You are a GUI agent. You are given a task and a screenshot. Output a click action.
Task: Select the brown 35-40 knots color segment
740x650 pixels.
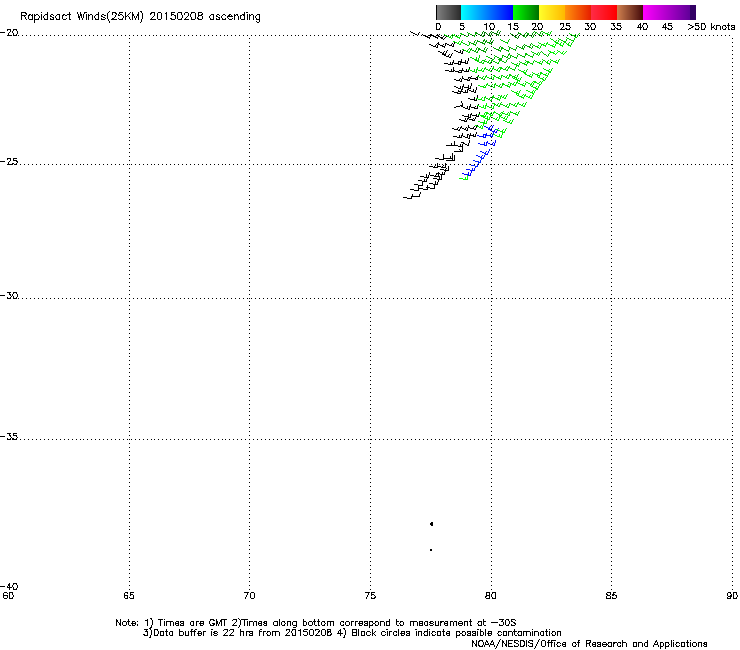pos(630,12)
